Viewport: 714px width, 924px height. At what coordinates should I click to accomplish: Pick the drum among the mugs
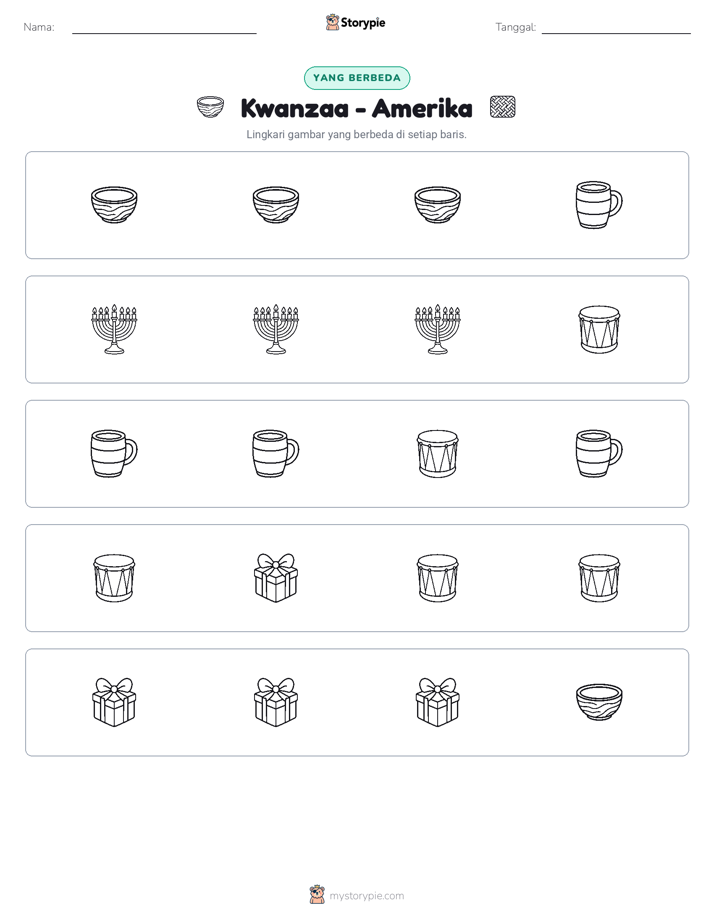click(x=437, y=453)
